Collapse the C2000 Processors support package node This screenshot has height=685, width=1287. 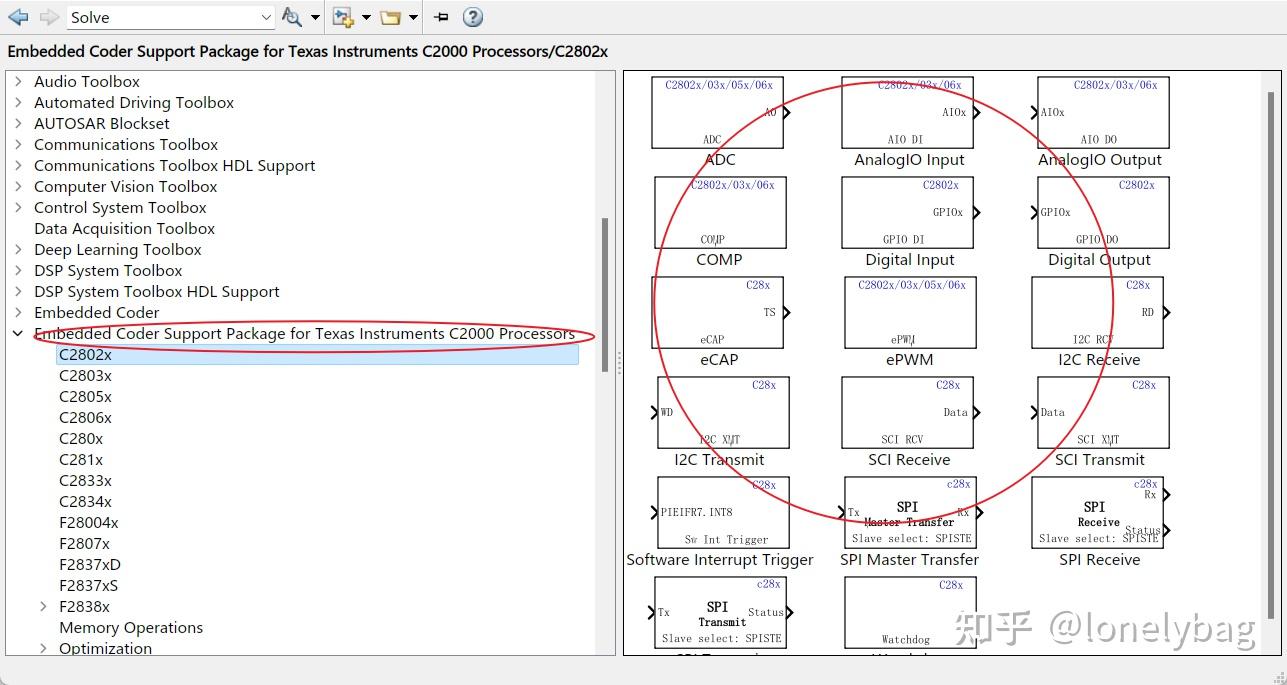(x=17, y=333)
